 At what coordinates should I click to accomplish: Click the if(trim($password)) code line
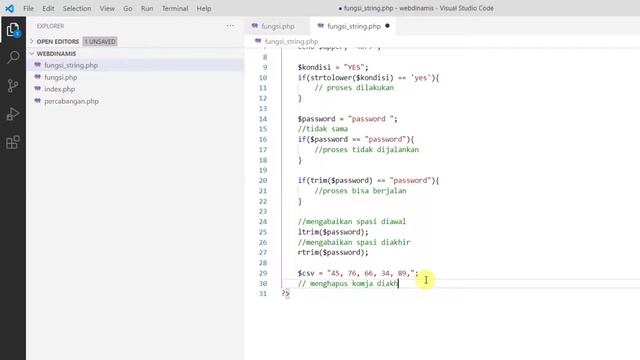click(369, 180)
